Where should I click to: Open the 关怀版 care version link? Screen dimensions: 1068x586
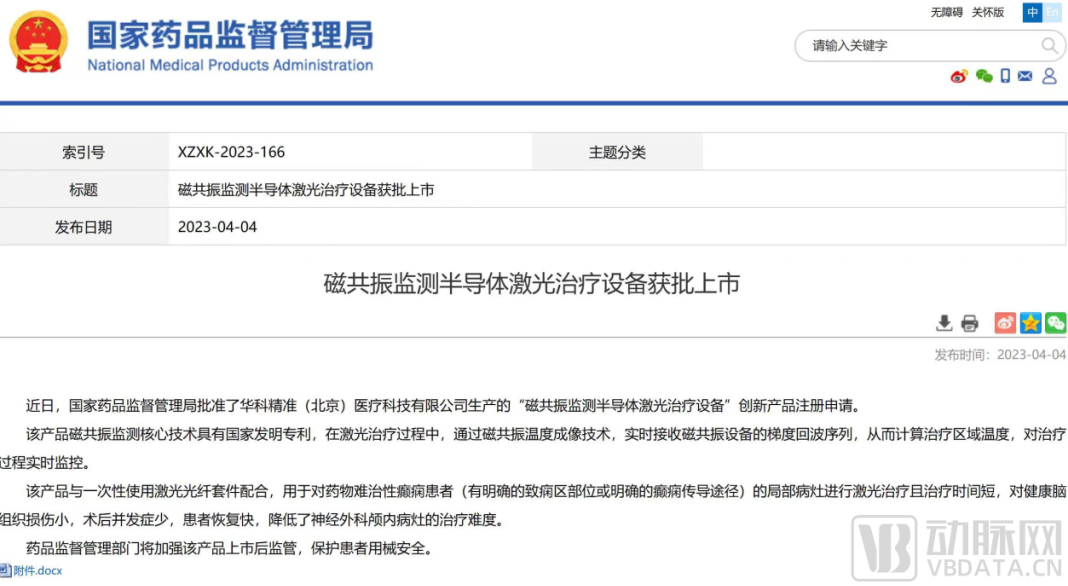[988, 12]
